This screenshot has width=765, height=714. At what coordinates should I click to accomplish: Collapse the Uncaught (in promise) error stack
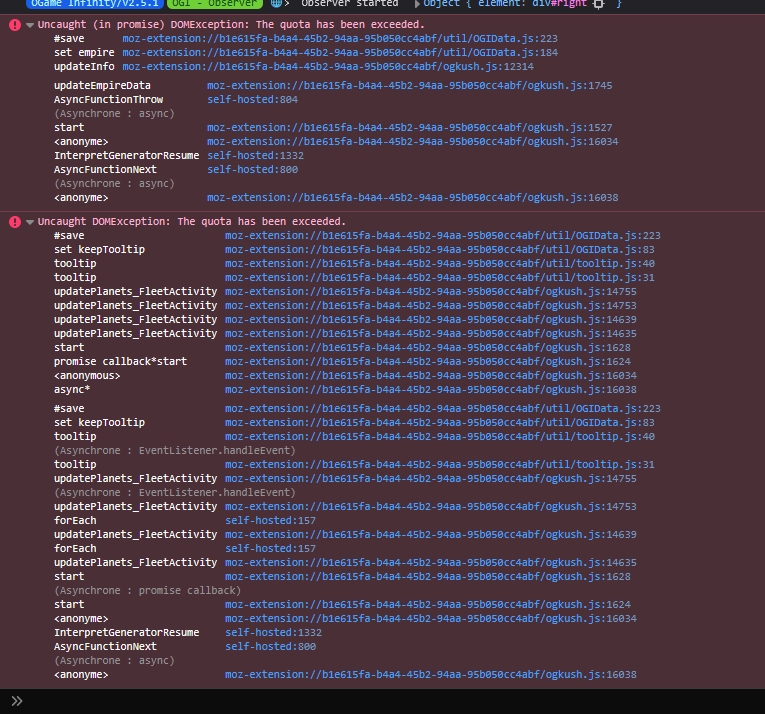click(30, 25)
